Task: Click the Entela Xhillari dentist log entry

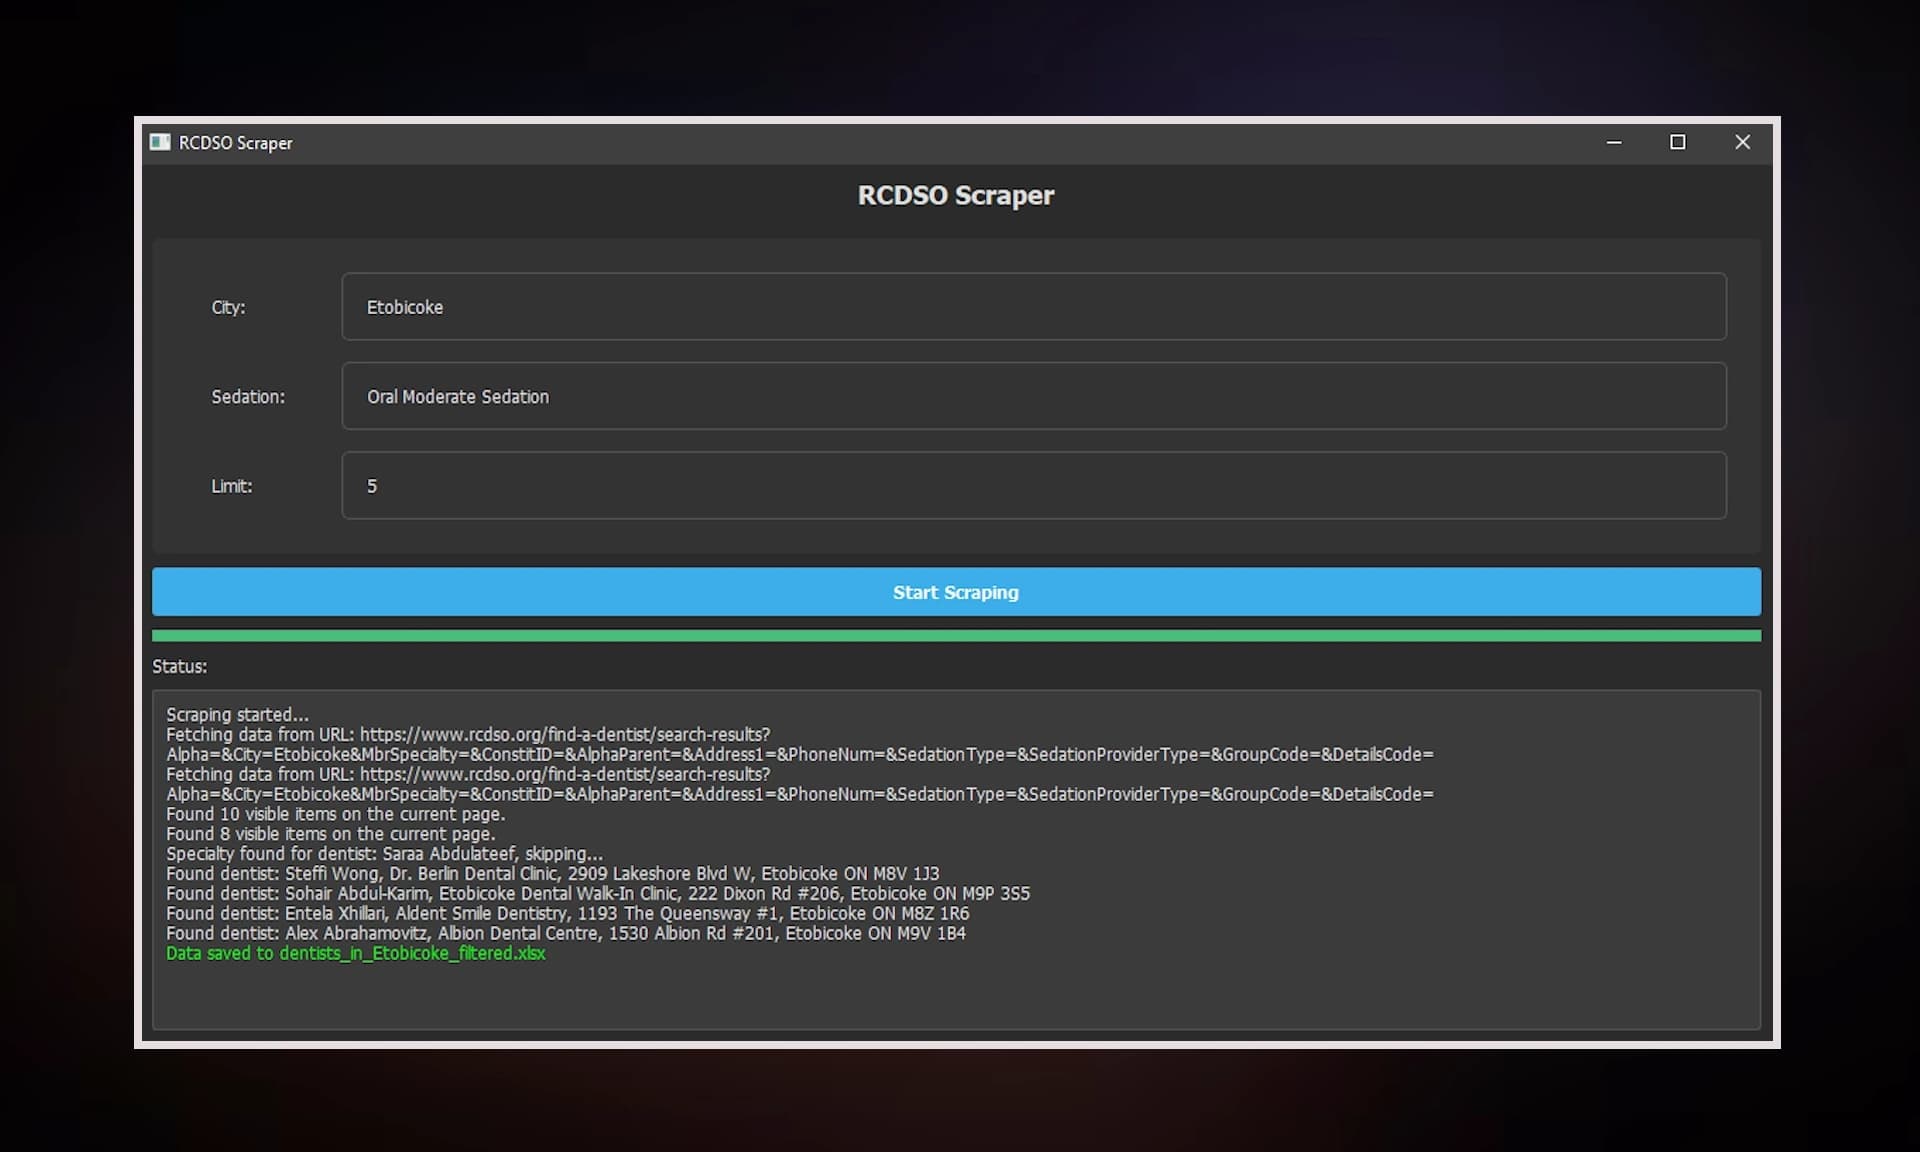Action: click(x=568, y=914)
